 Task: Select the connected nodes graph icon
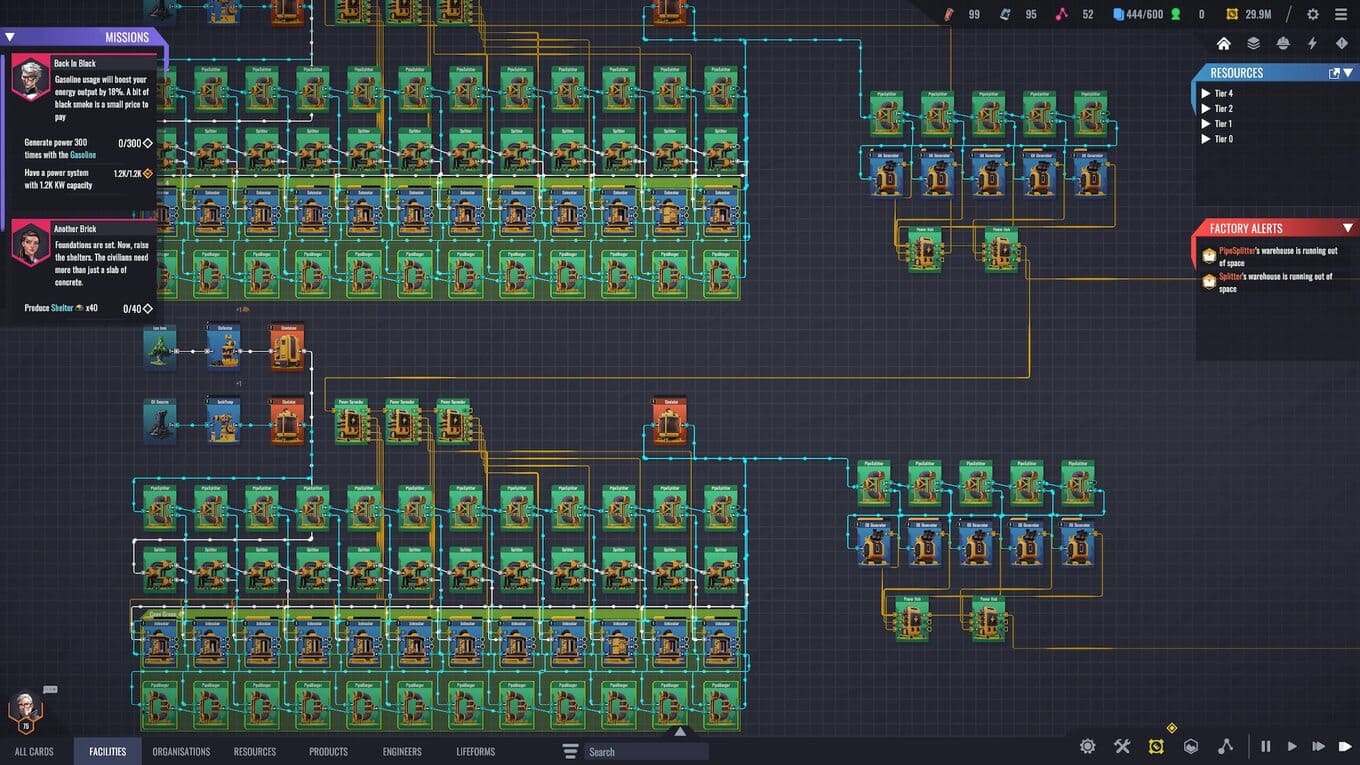(1225, 746)
